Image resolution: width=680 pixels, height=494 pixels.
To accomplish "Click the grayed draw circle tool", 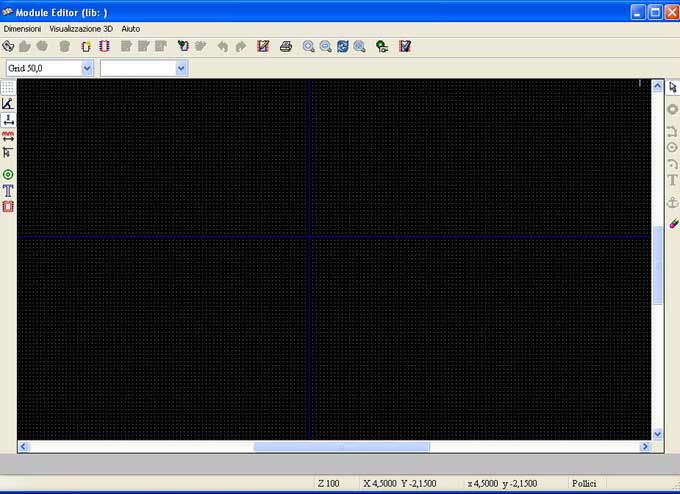I will pyautogui.click(x=672, y=147).
